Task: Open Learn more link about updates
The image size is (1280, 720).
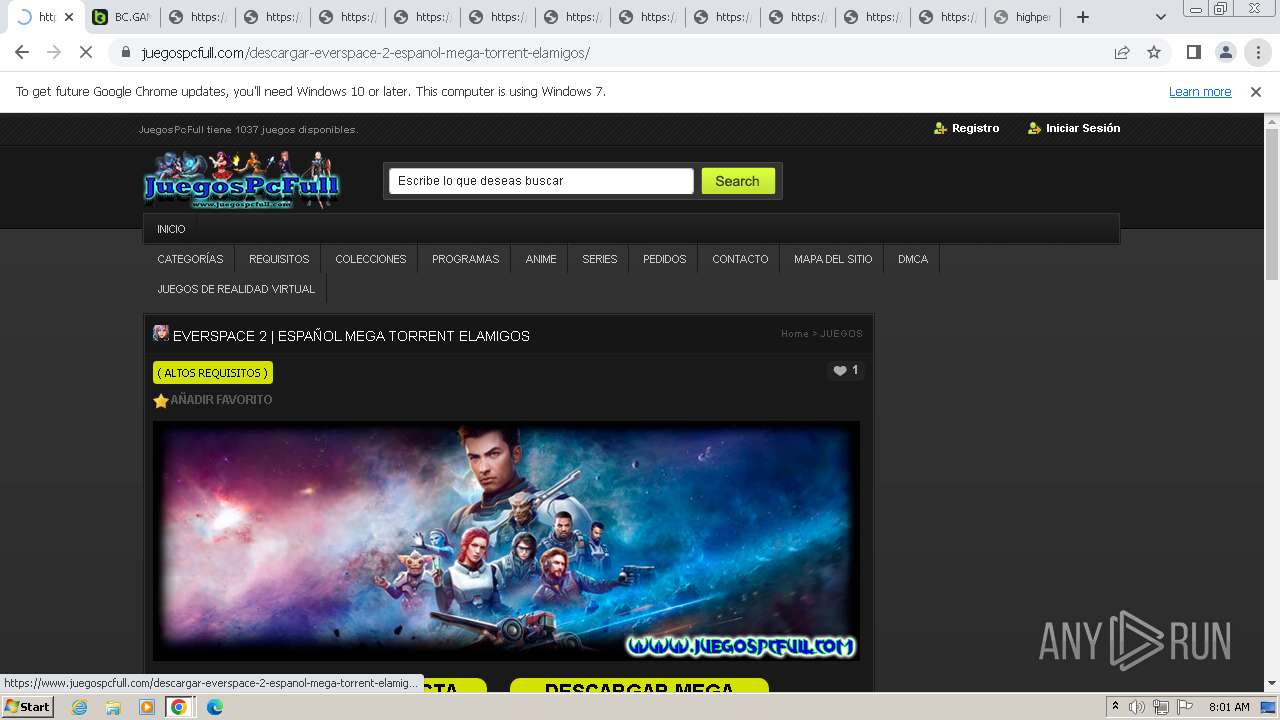Action: pos(1200,91)
